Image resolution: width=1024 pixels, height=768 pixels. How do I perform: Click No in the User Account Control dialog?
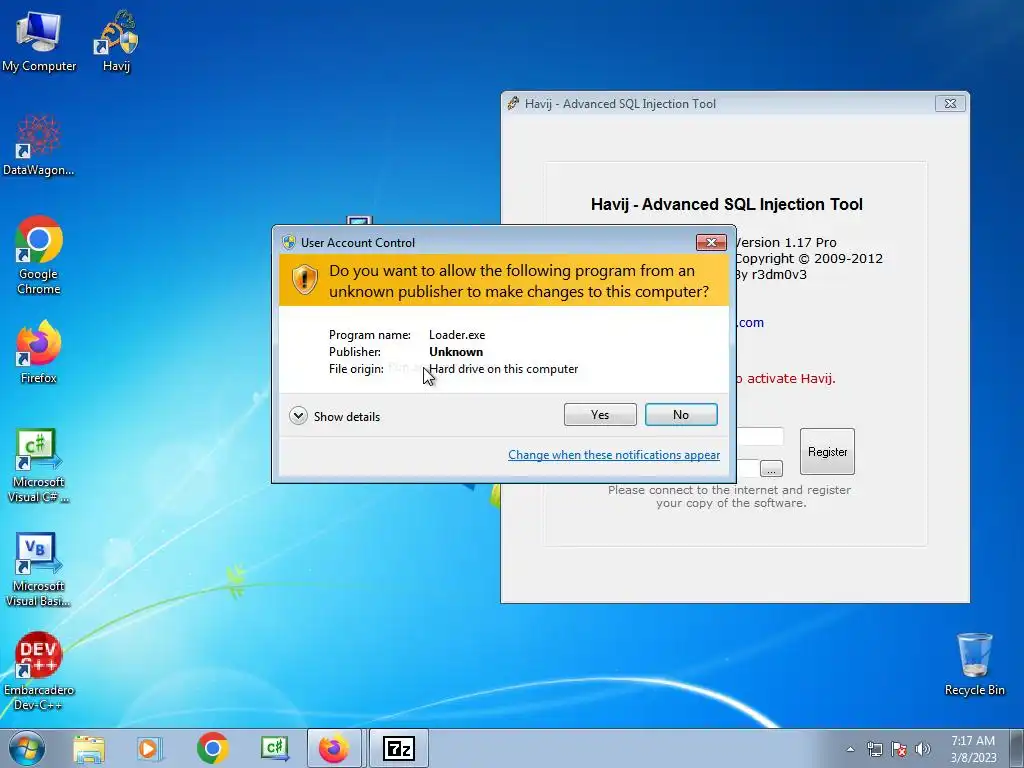pyautogui.click(x=680, y=415)
